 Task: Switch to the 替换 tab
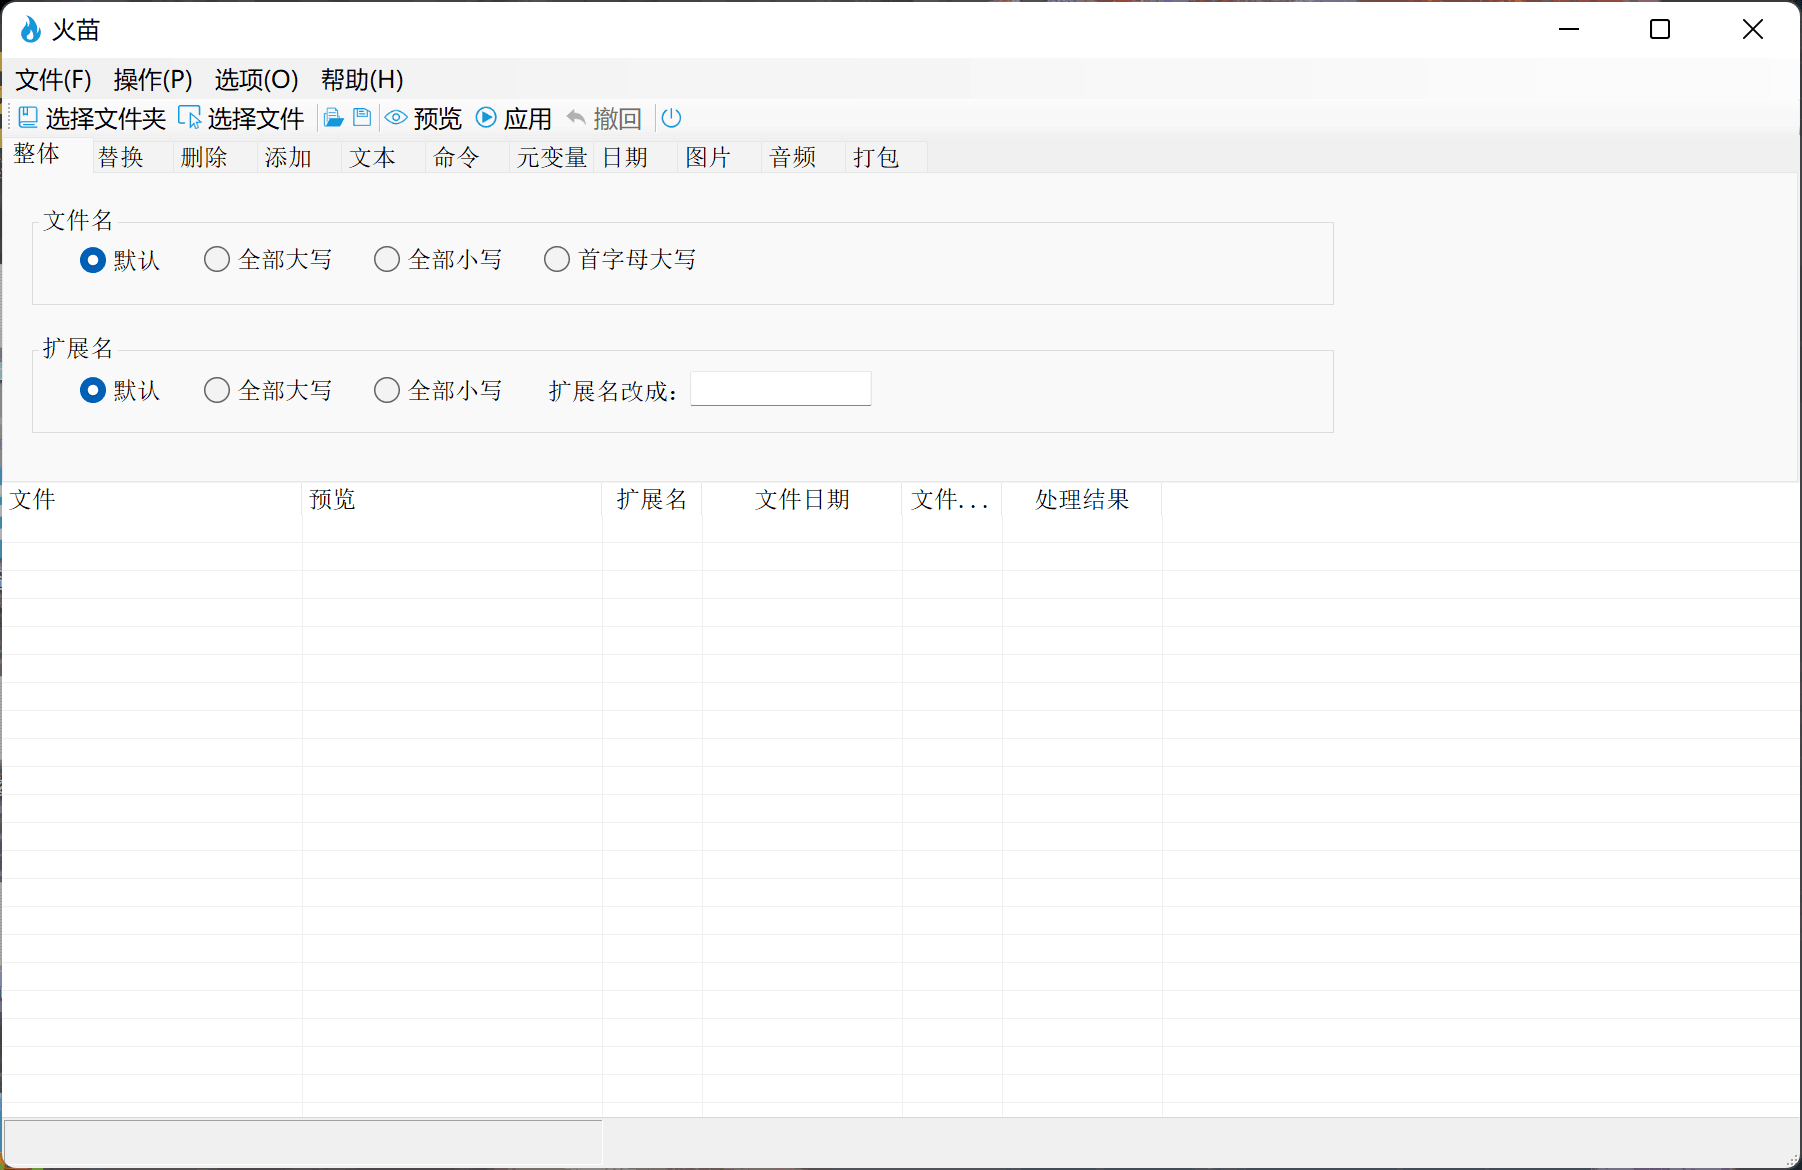coord(121,157)
